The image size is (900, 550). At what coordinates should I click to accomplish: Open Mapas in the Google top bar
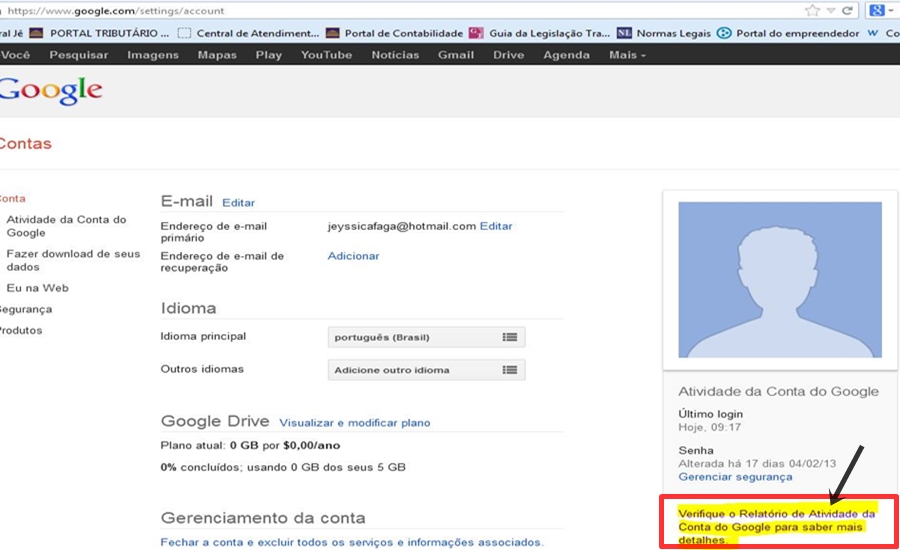[x=217, y=55]
